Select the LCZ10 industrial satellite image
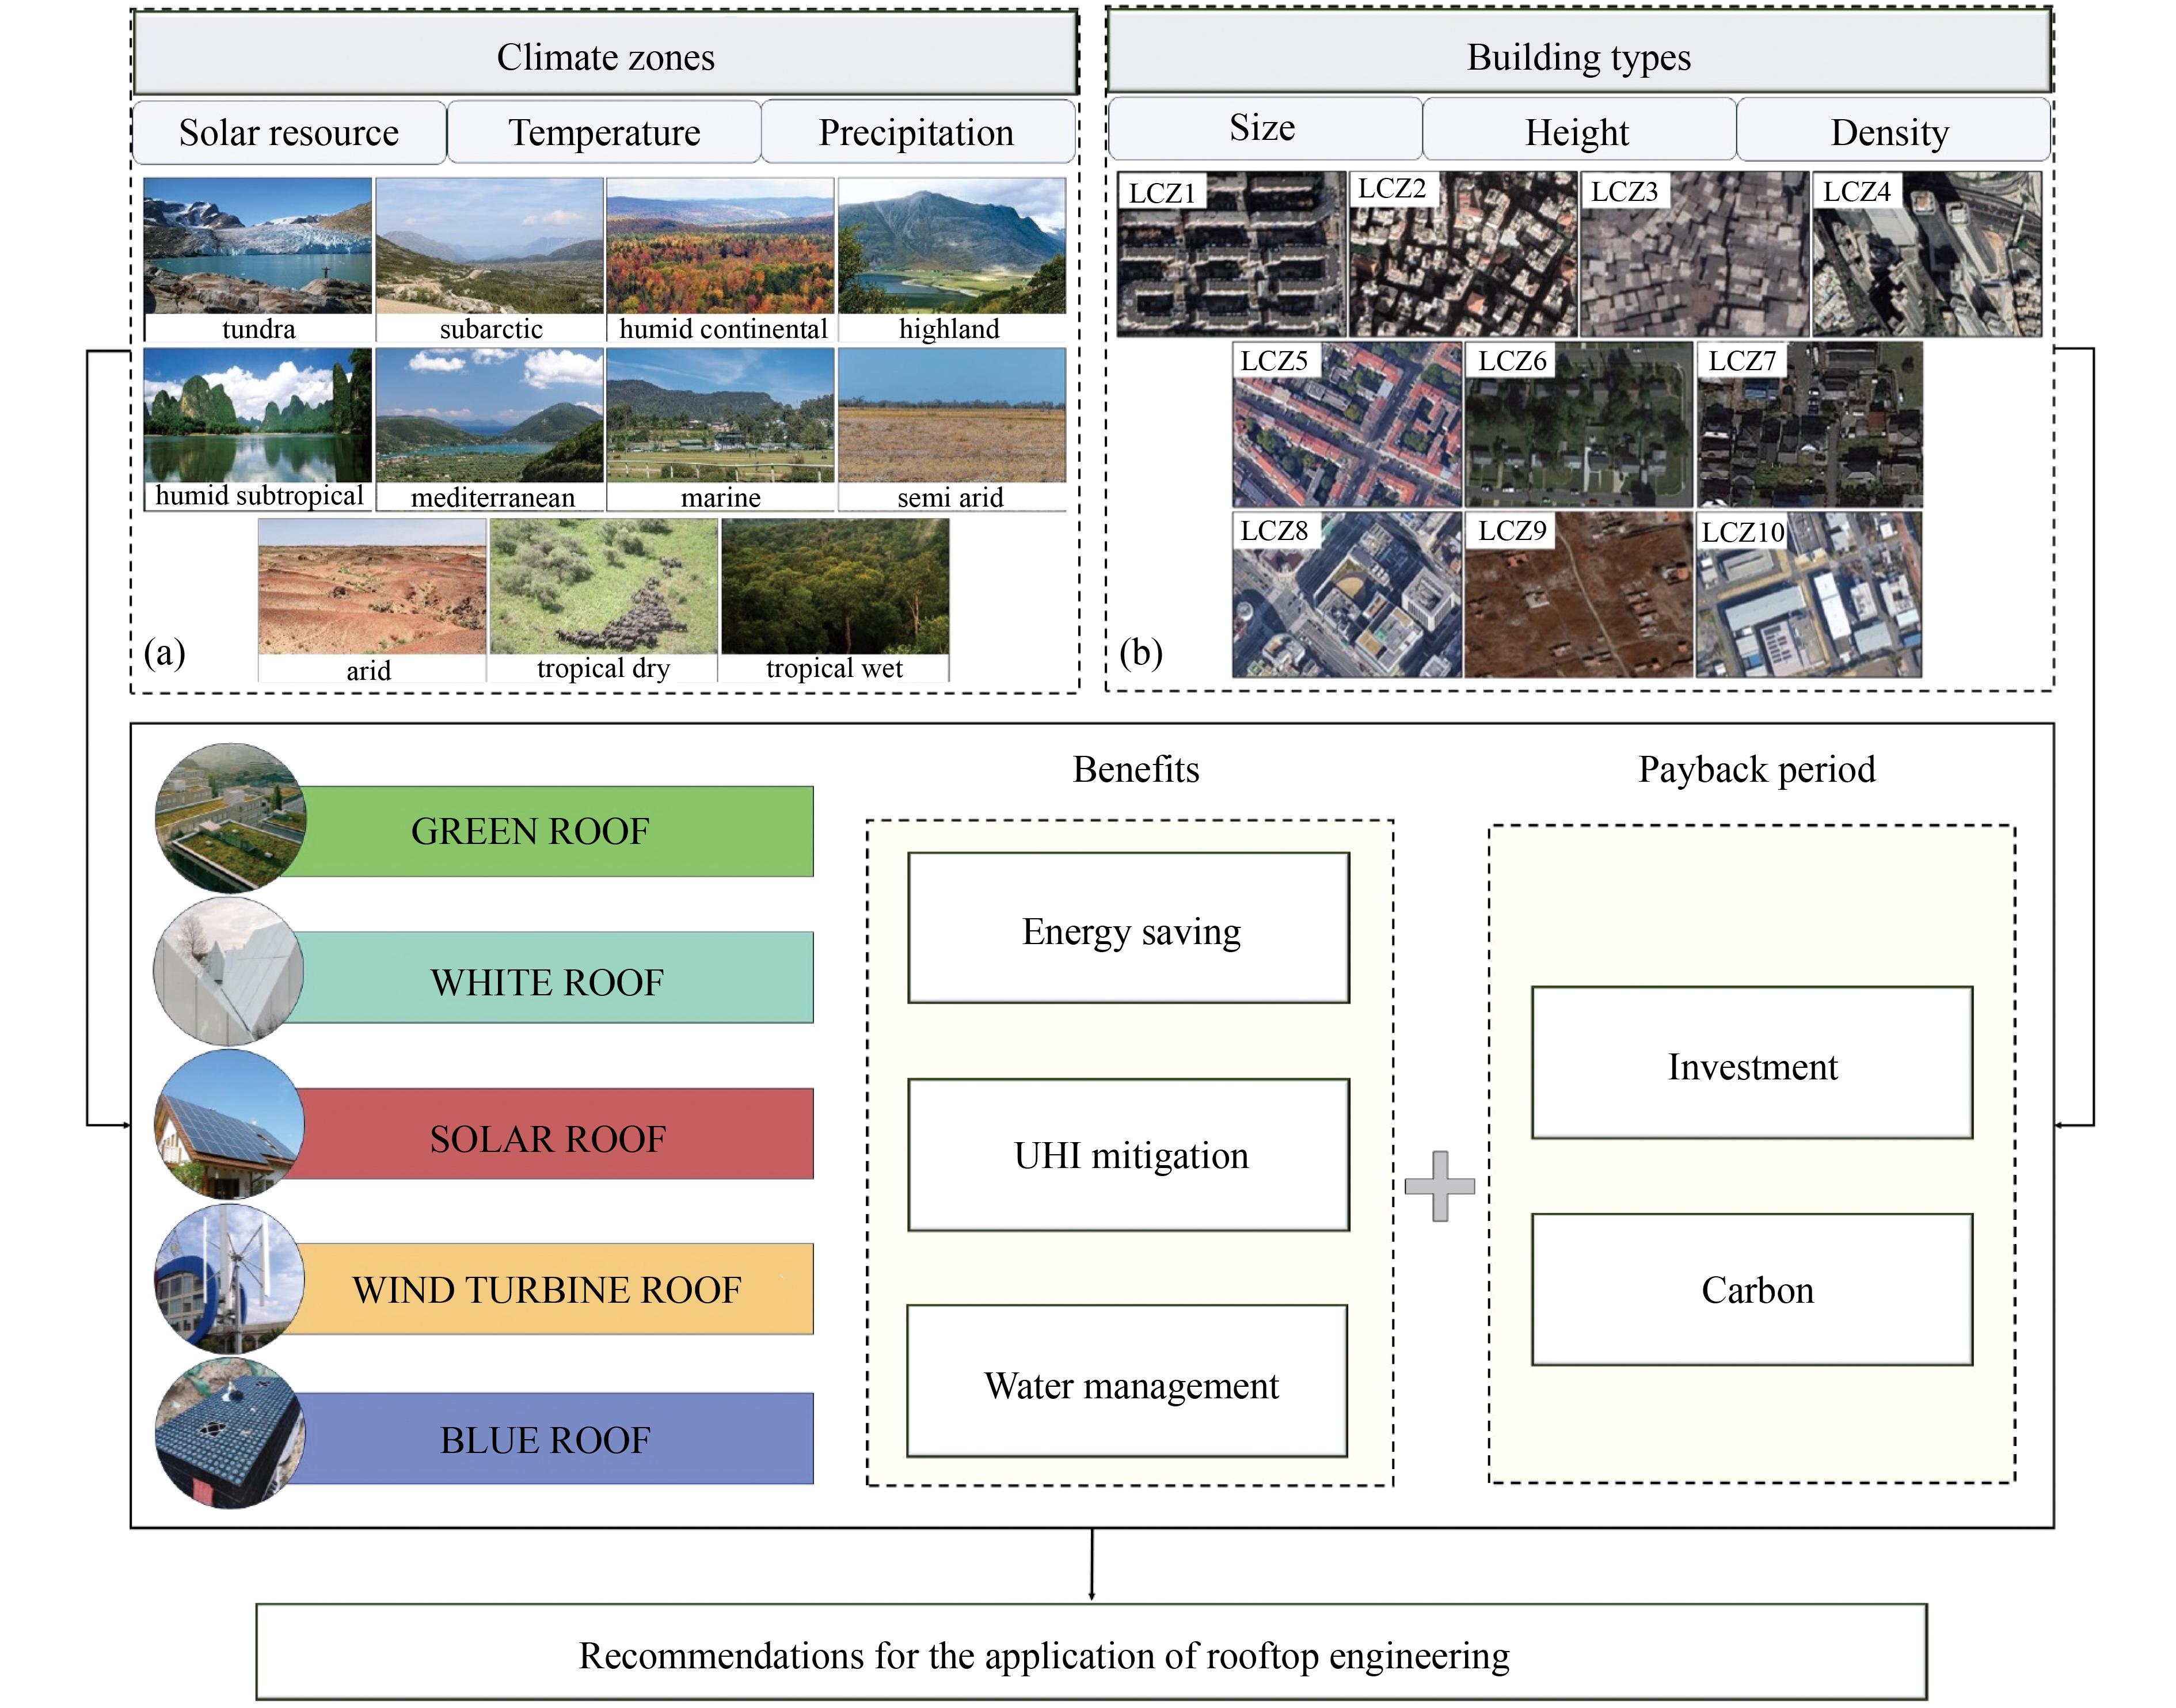The image size is (2176, 1708). tap(1809, 597)
